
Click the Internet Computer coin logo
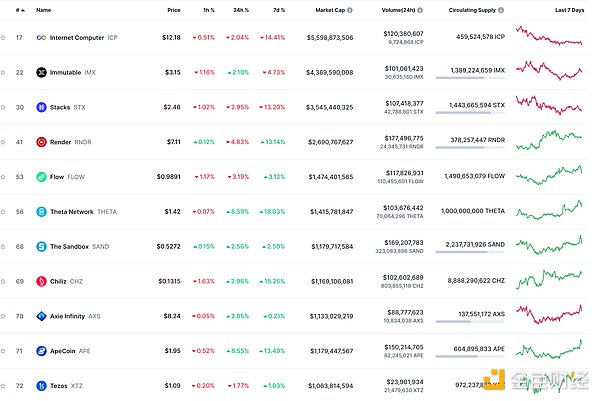40,37
